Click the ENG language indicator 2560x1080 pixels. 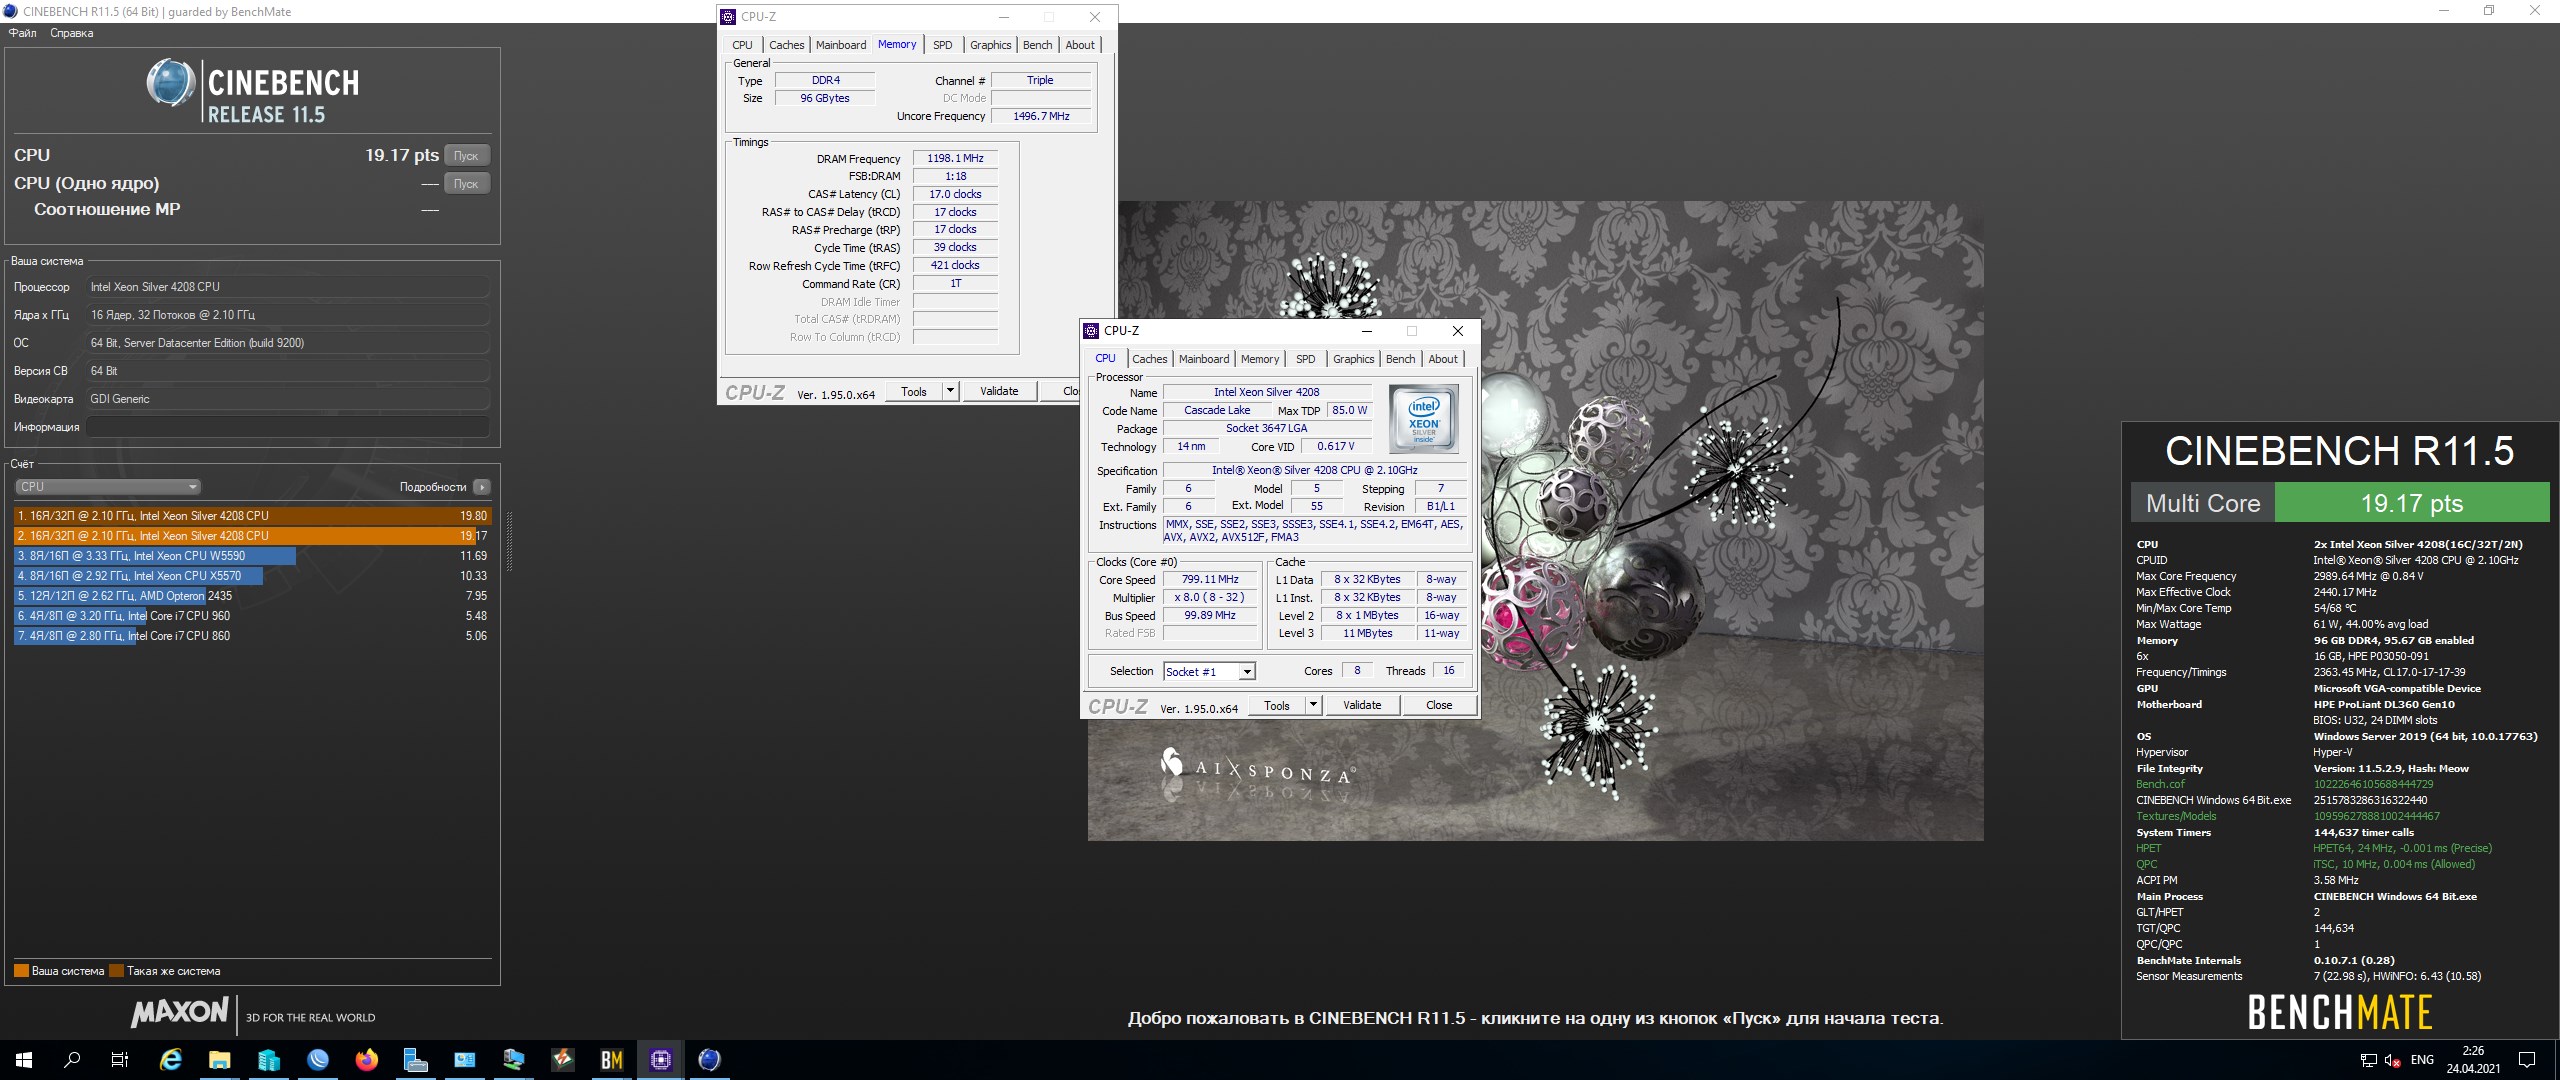(x=2422, y=1060)
